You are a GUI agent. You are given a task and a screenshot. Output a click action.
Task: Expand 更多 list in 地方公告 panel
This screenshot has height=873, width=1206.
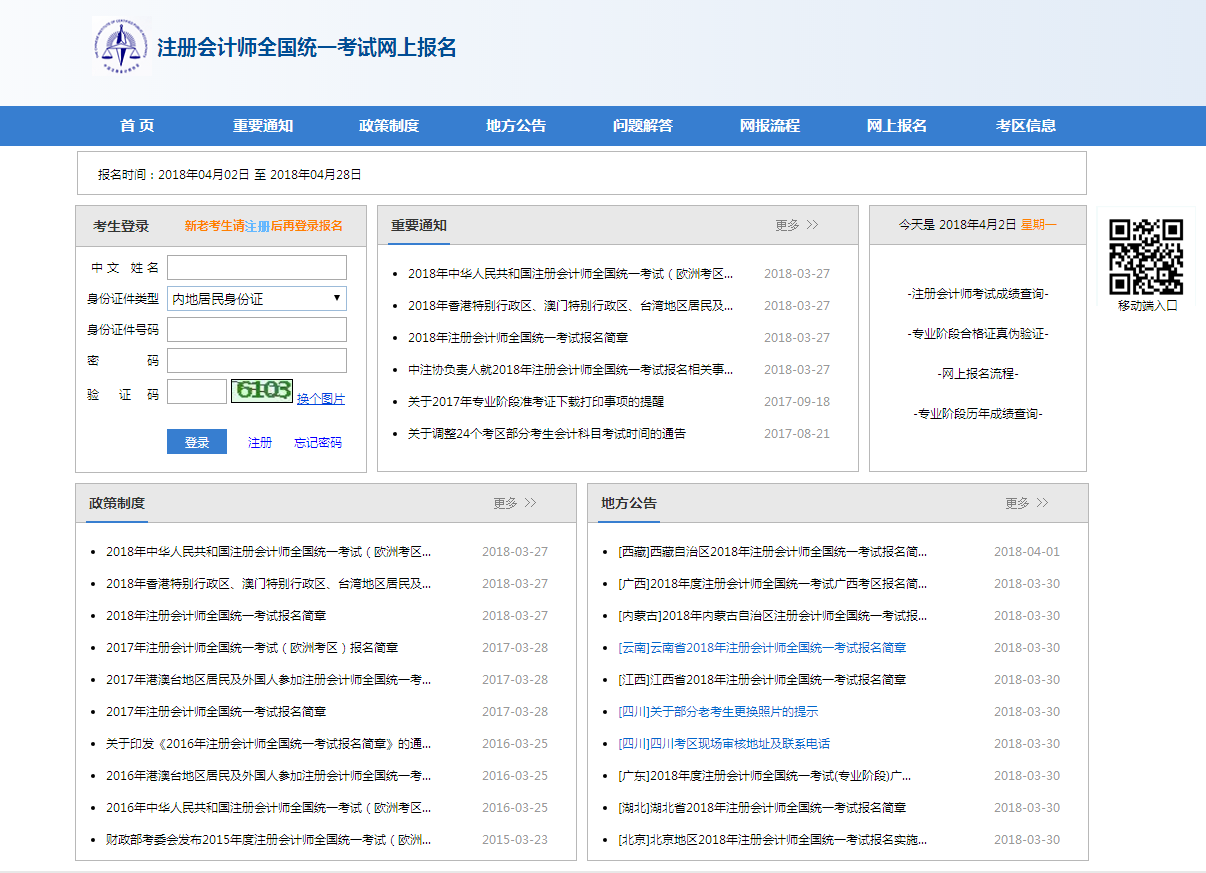[1026, 503]
